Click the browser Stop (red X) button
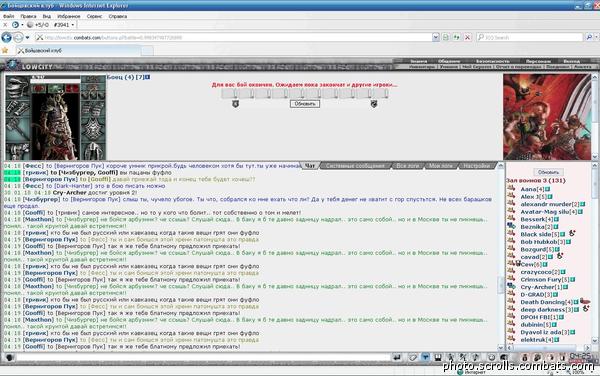This screenshot has height=376, width=600. [x=468, y=37]
